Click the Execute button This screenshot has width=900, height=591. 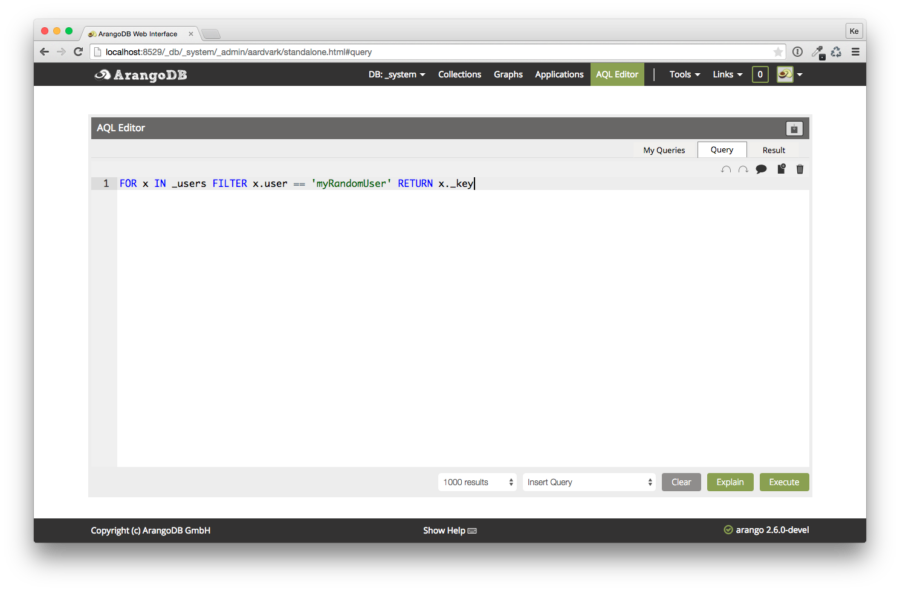click(x=784, y=482)
